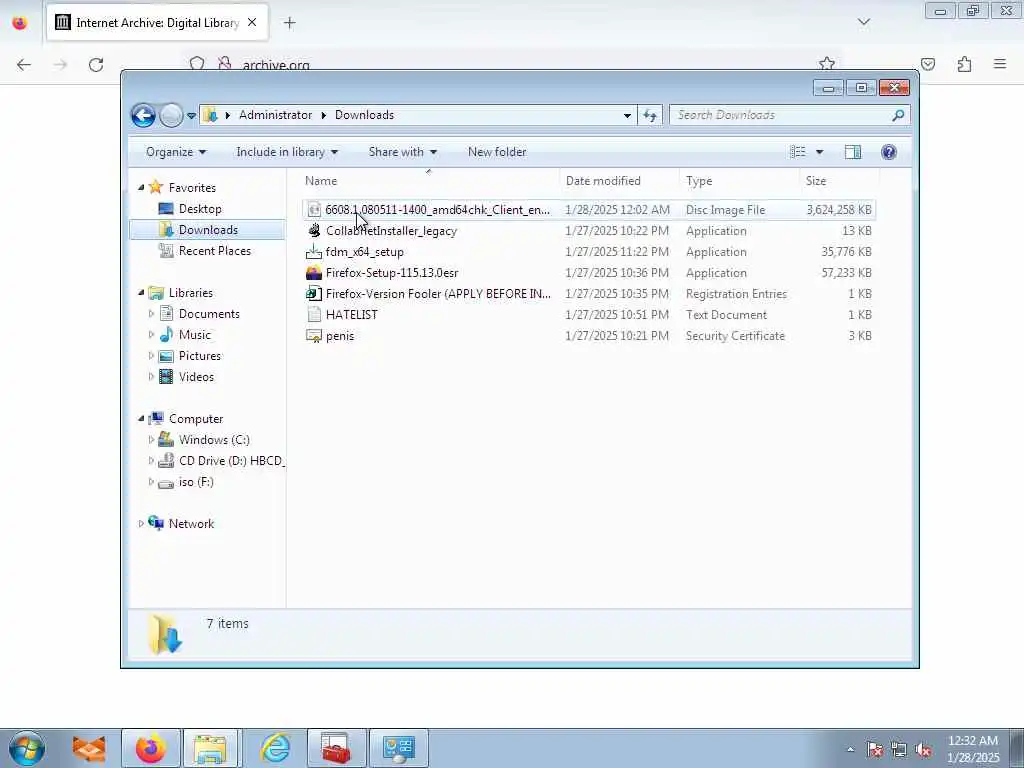Open the Pictures library
Viewport: 1024px width, 768px height.
[x=200, y=355]
